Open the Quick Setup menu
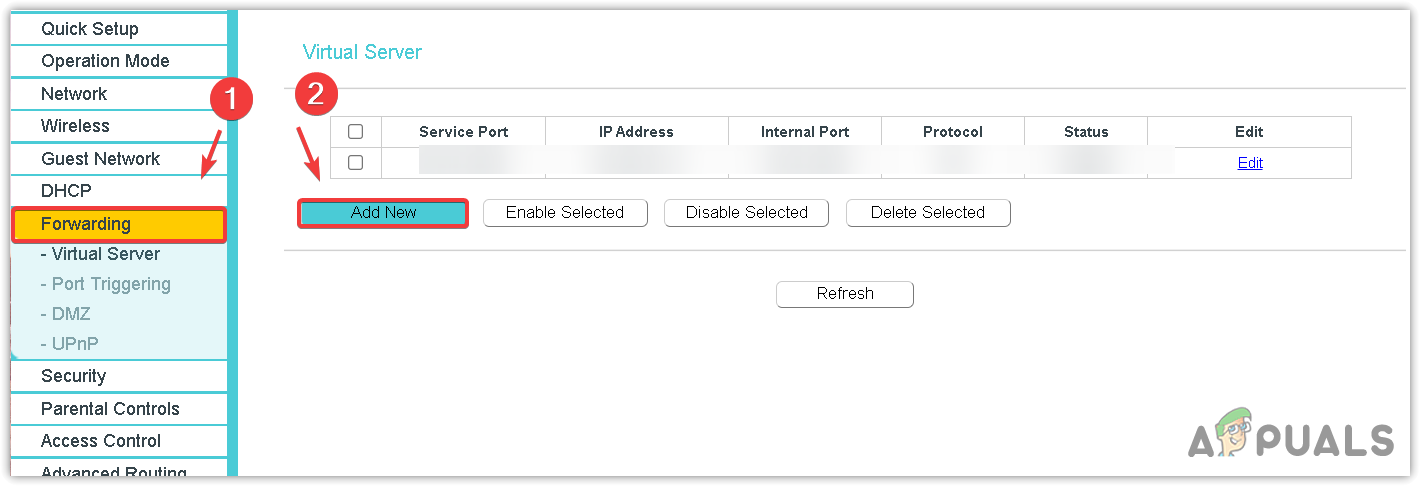Image resolution: width=1420 pixels, height=486 pixels. (x=90, y=29)
